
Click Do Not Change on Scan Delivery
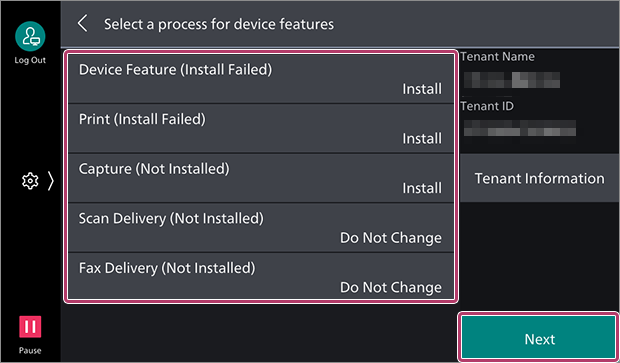click(391, 238)
